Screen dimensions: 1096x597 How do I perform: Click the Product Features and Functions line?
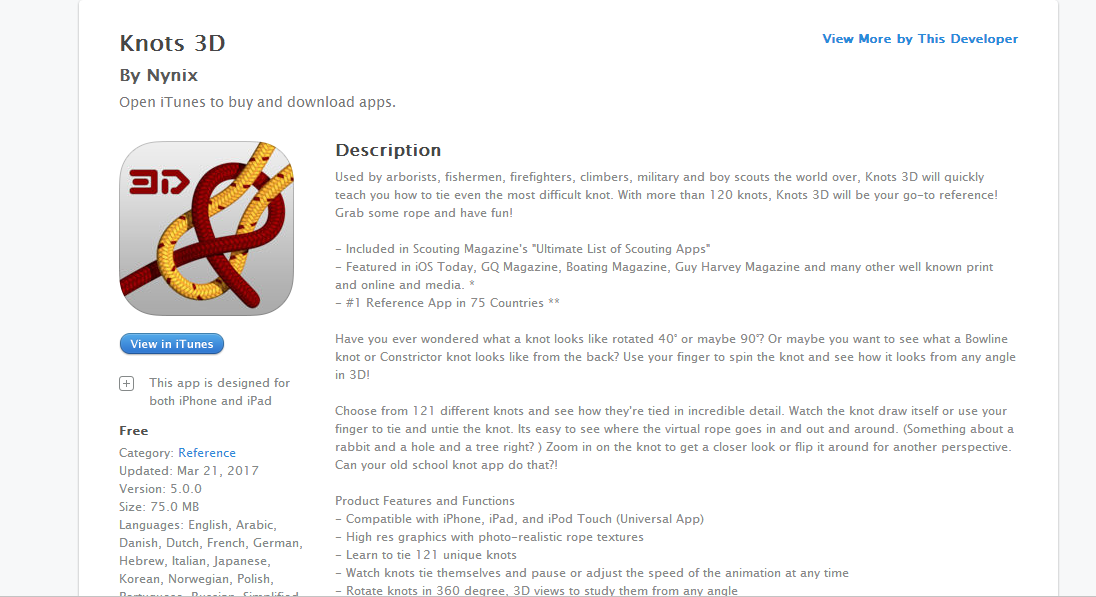pyautogui.click(x=425, y=501)
